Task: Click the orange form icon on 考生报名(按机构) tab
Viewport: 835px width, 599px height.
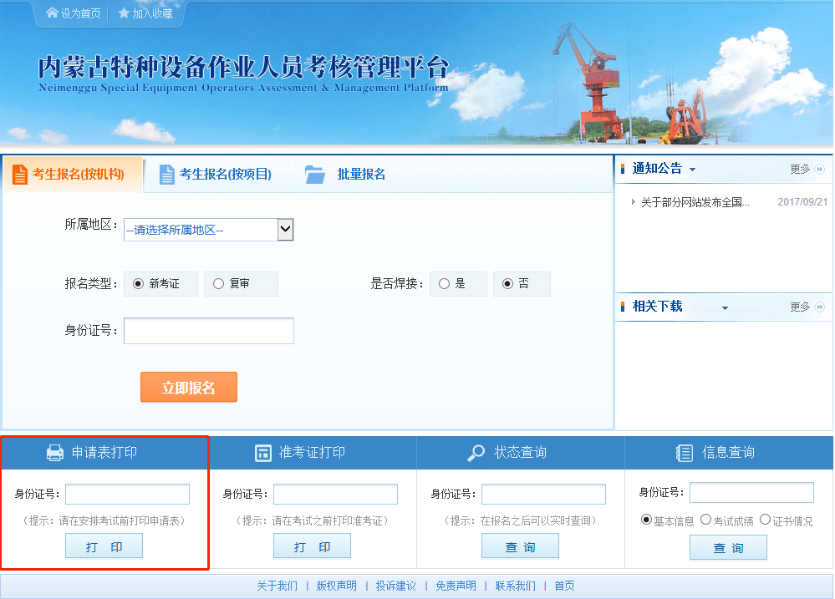Action: [20, 173]
